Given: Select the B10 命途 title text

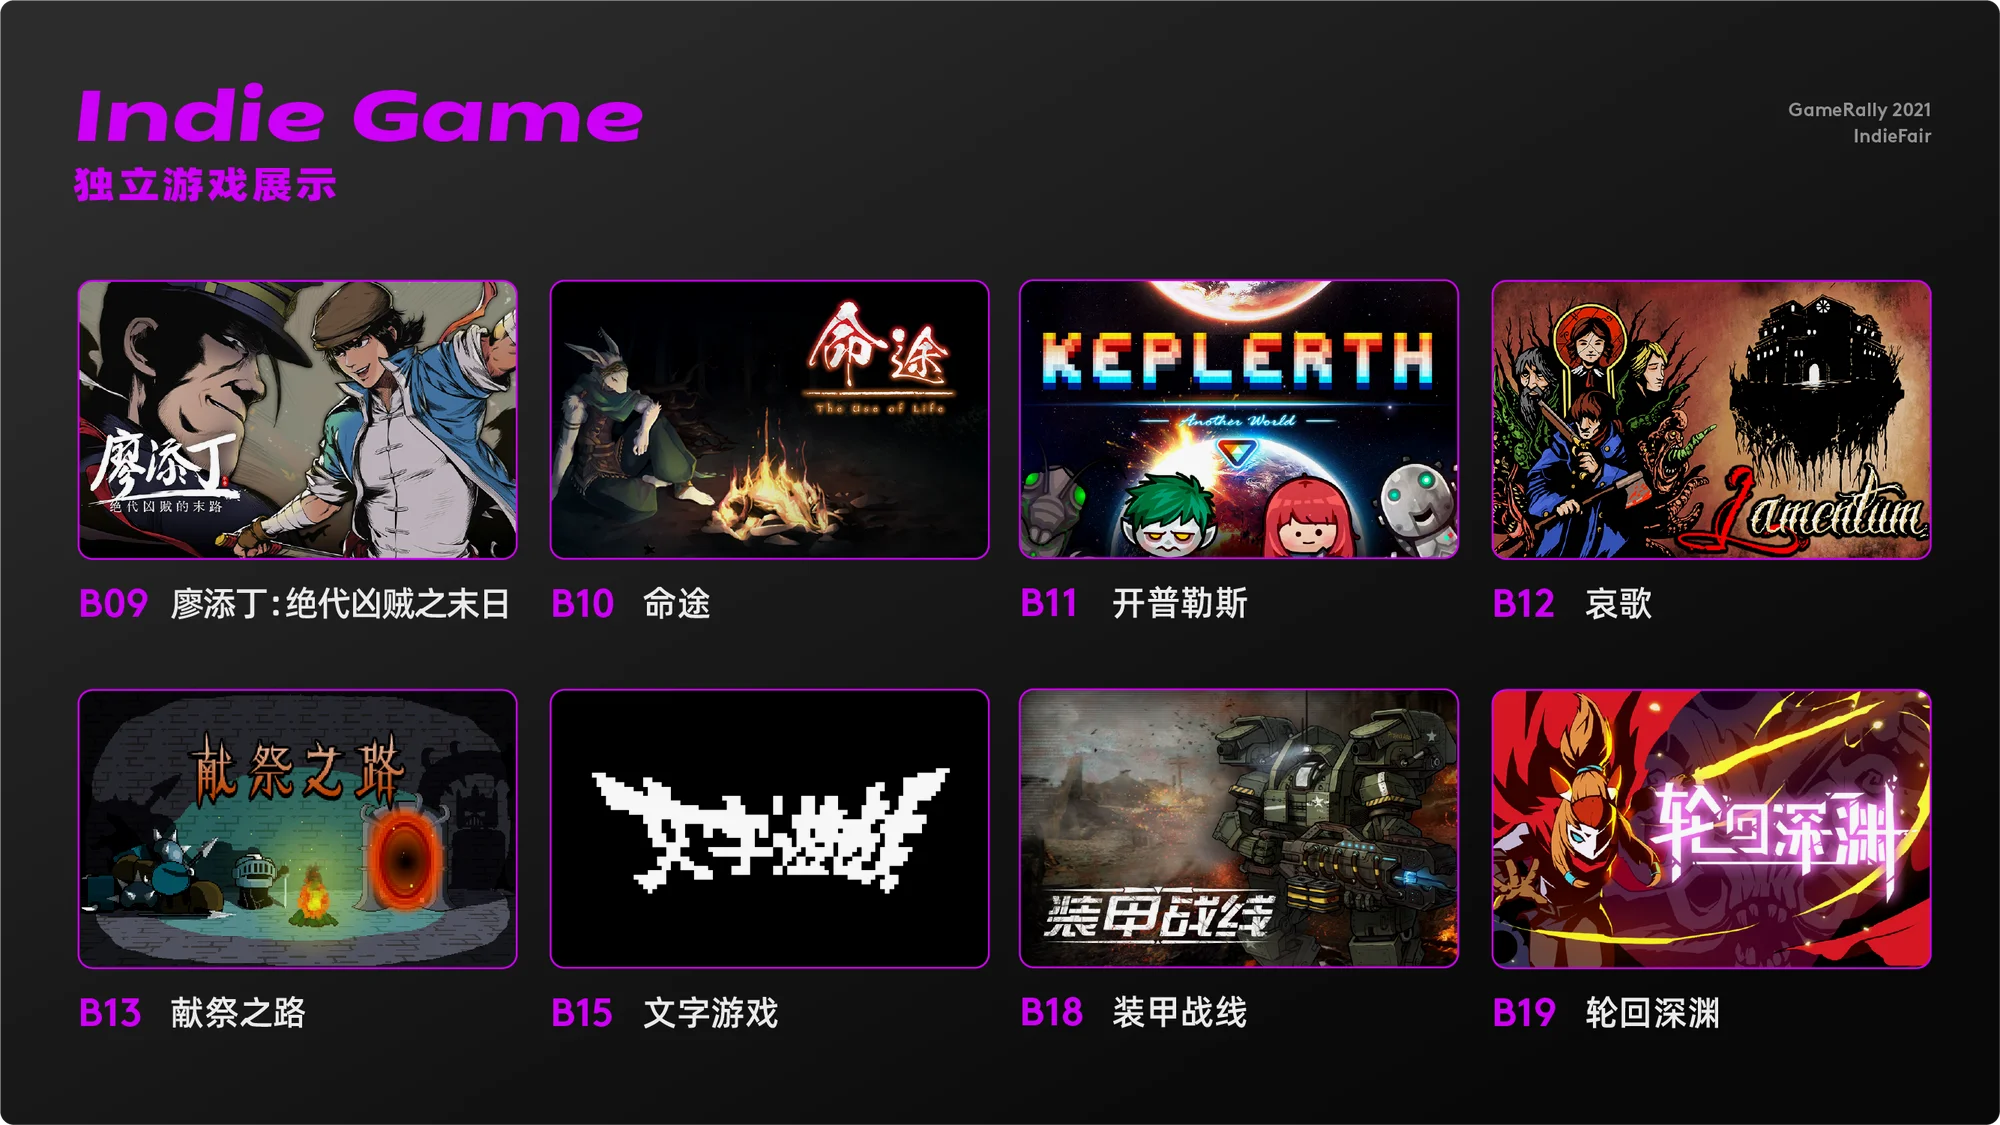Looking at the screenshot, I should tap(631, 604).
